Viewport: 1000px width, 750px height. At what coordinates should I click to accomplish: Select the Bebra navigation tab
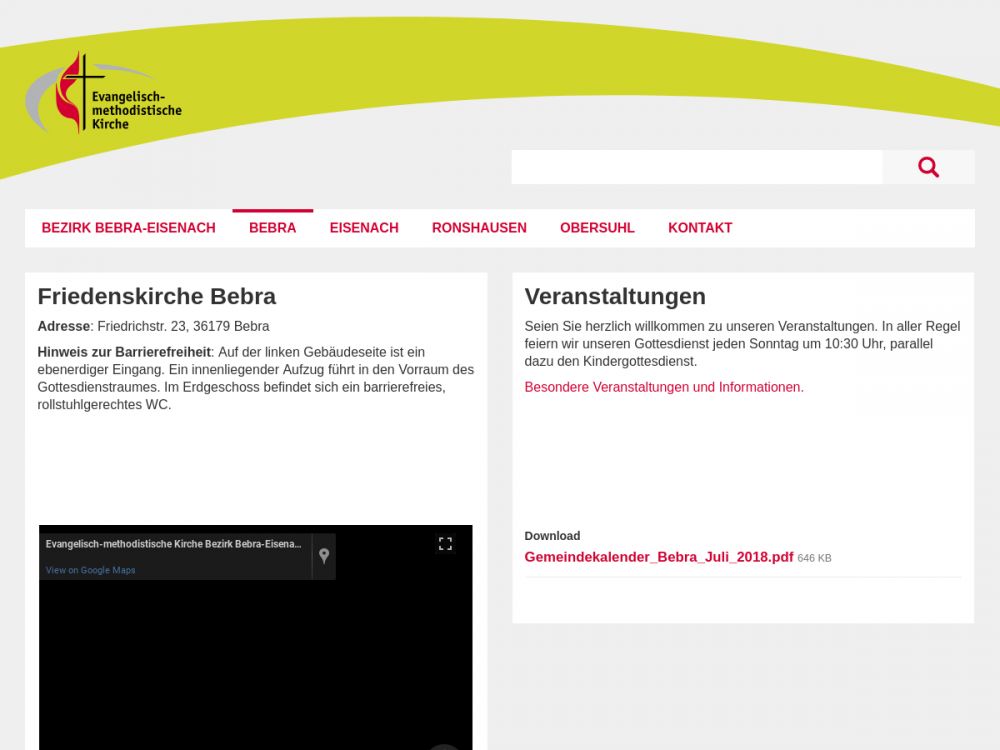click(x=272, y=228)
